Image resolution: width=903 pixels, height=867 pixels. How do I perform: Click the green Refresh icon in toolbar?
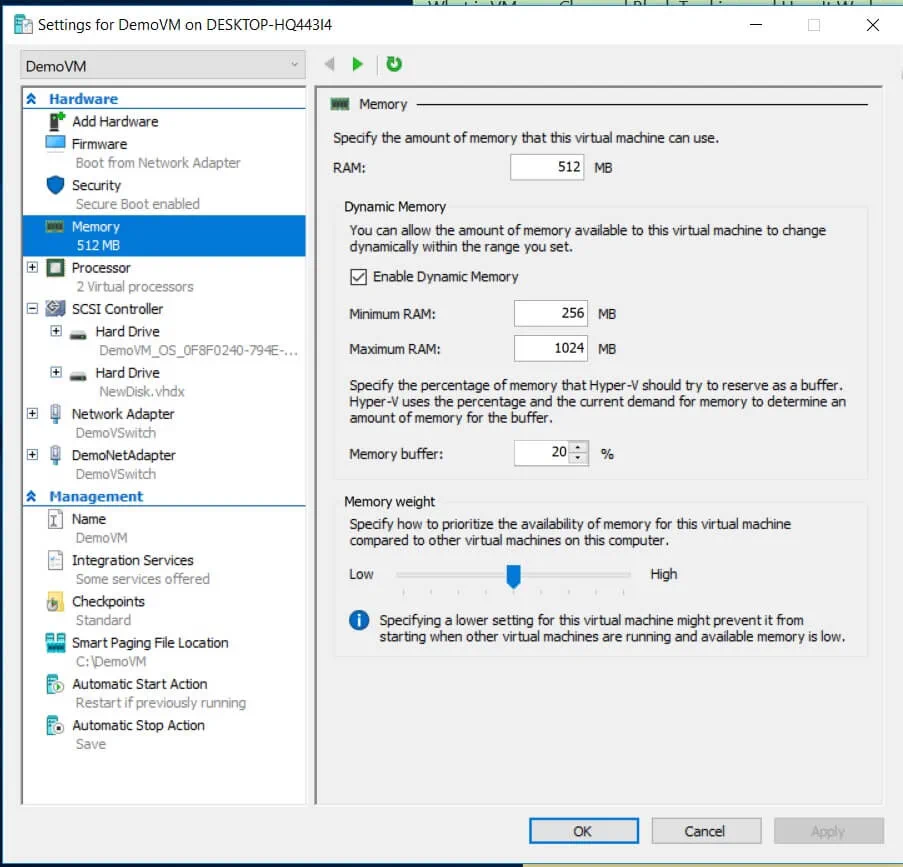394,64
